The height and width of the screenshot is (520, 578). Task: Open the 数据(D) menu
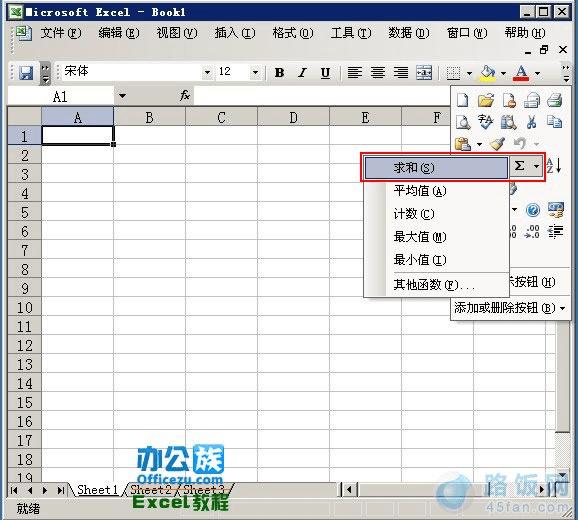409,33
